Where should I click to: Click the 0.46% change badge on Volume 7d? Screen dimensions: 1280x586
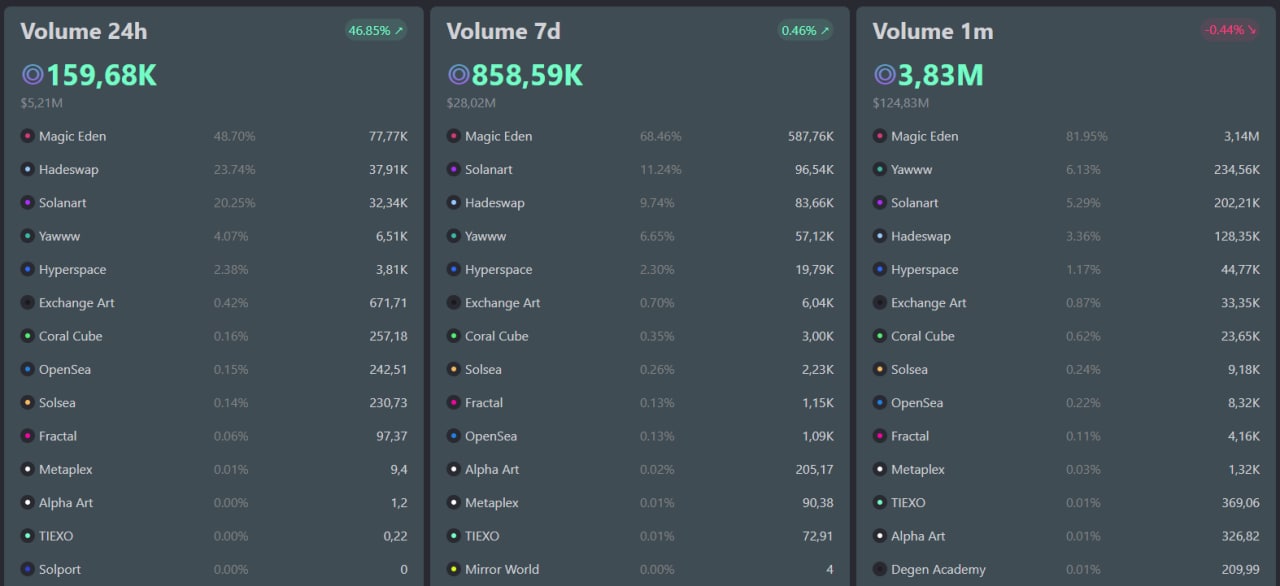point(804,31)
